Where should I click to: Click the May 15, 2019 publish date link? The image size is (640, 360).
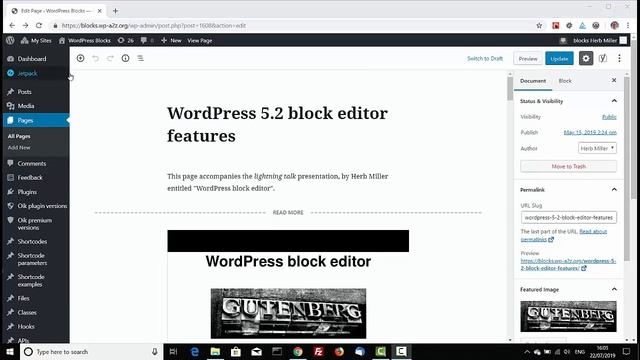[590, 132]
